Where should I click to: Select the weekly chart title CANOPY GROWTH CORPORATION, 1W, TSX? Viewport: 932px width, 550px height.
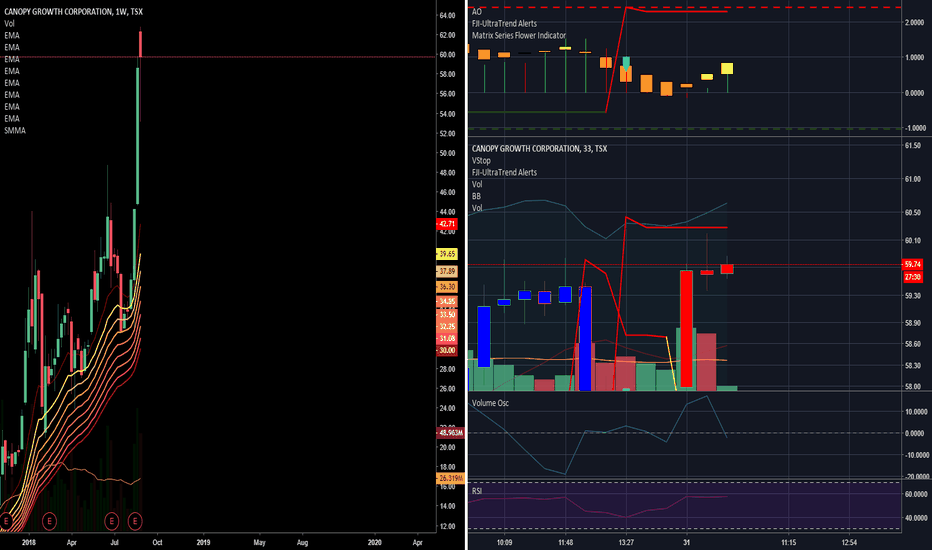coord(73,11)
